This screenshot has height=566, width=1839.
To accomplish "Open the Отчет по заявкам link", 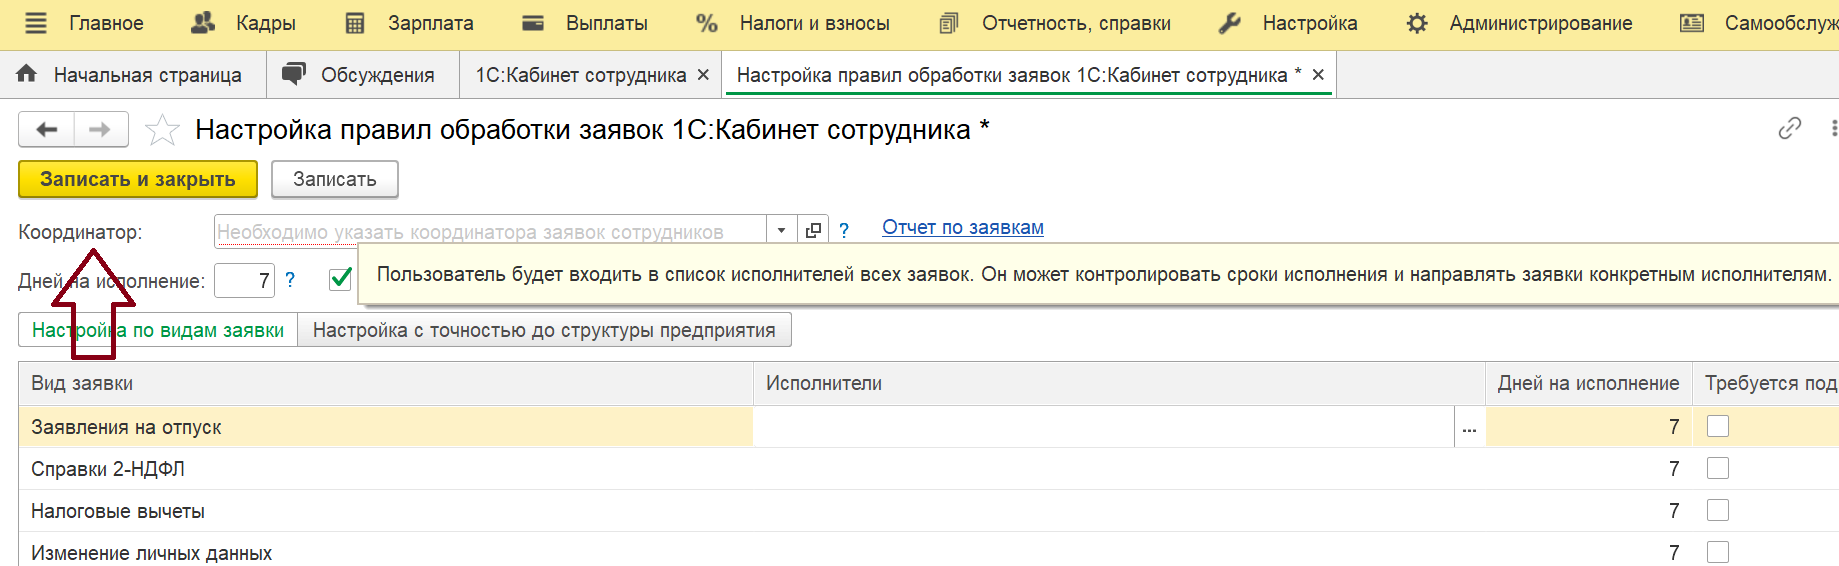I will pos(962,228).
